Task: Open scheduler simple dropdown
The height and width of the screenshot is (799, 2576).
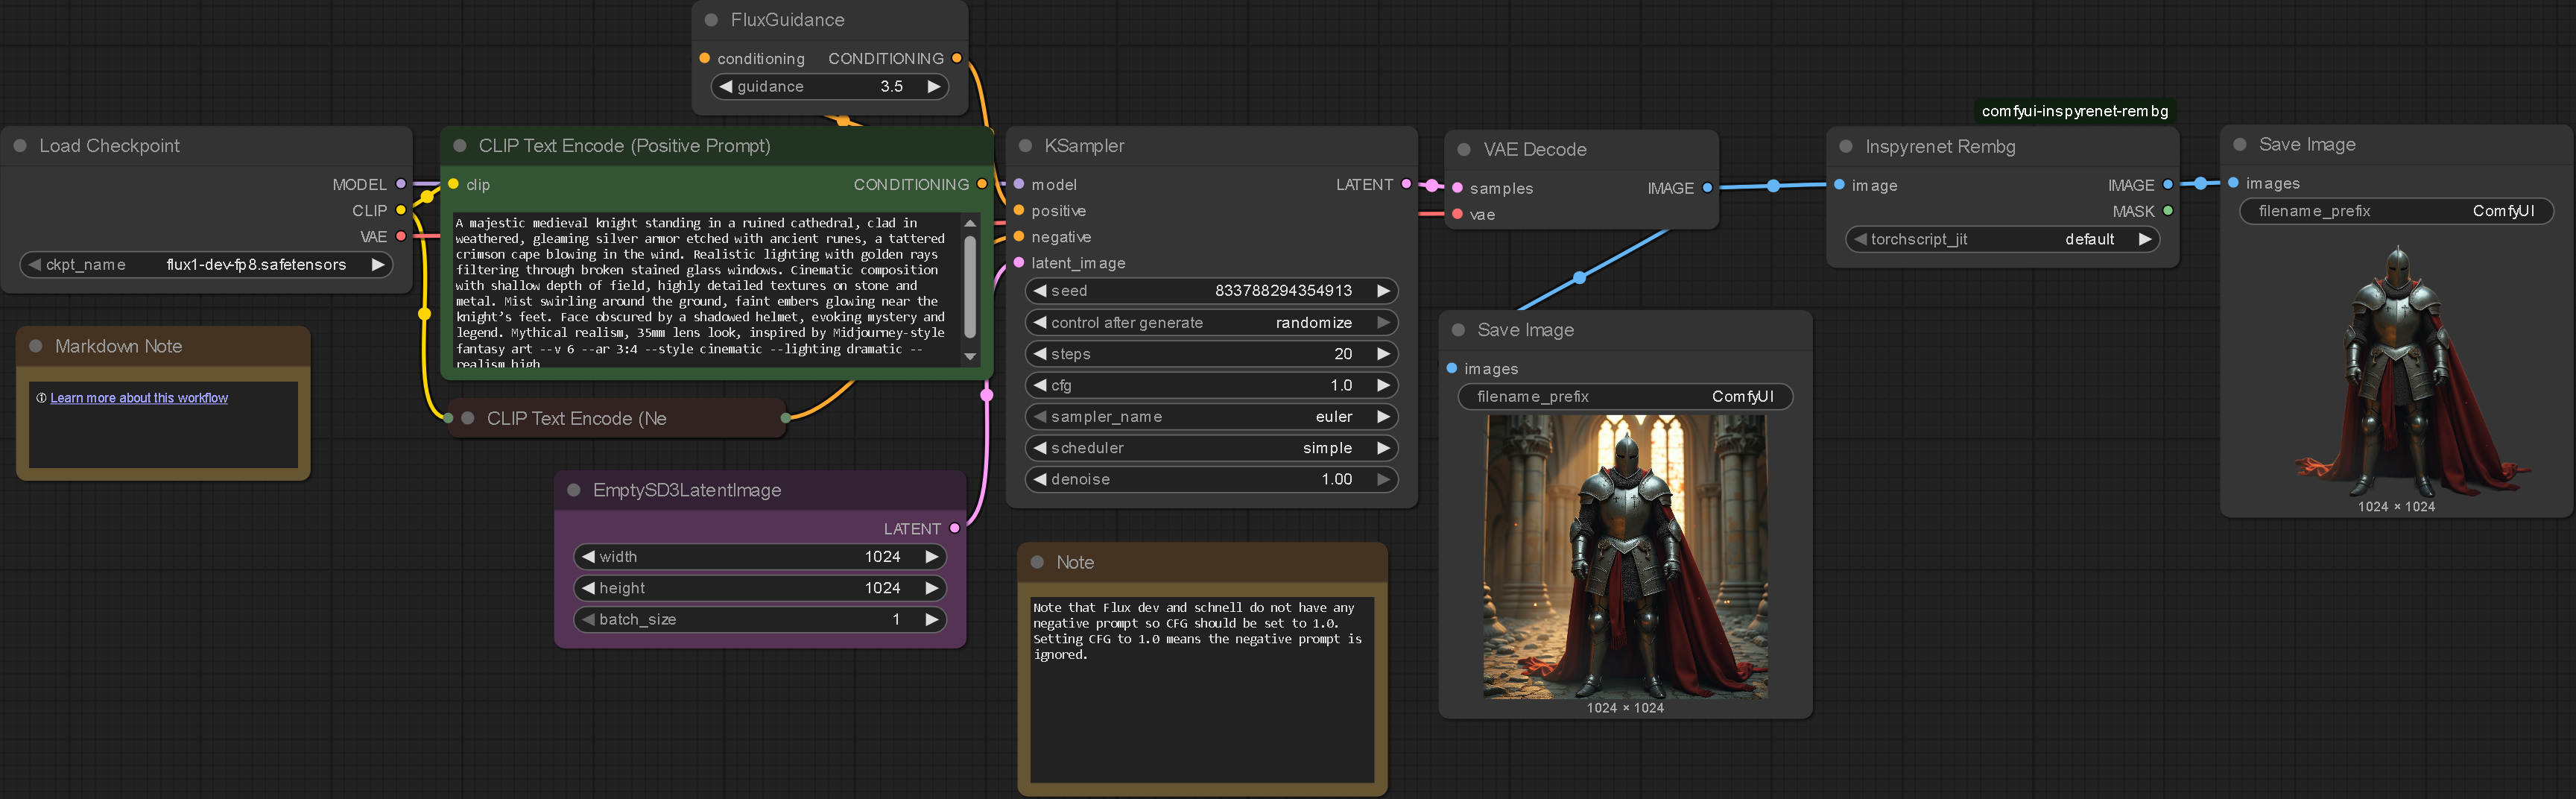Action: pyautogui.click(x=1212, y=448)
